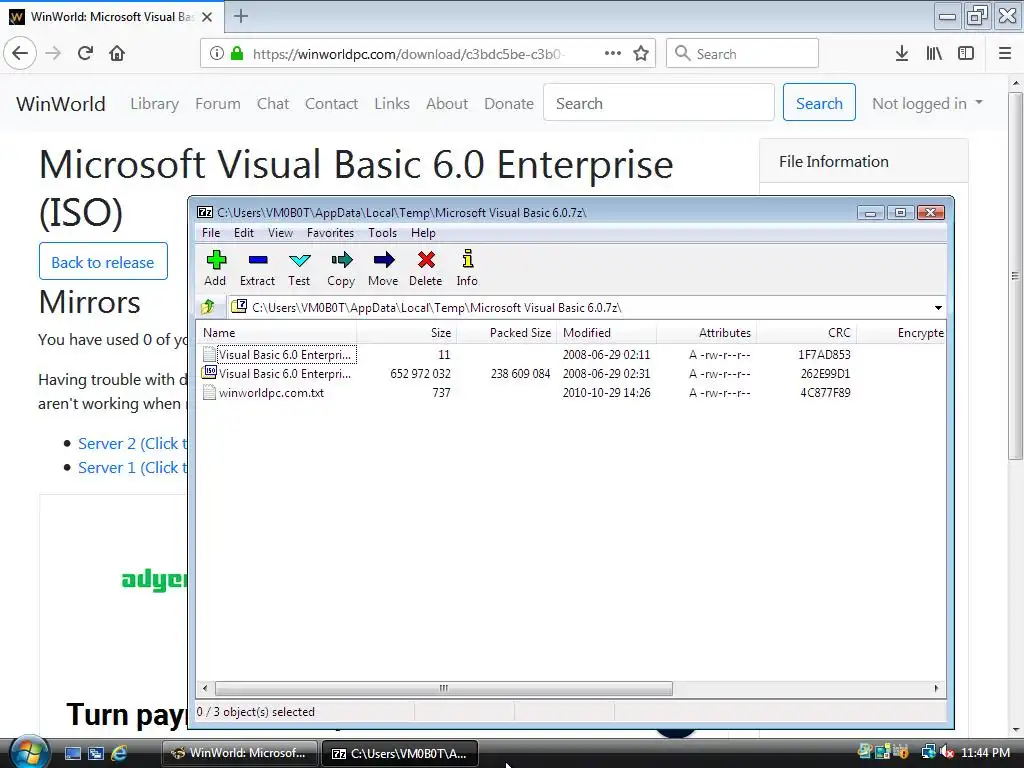Open Firefox hamburger menu
1024x768 pixels.
click(1005, 54)
